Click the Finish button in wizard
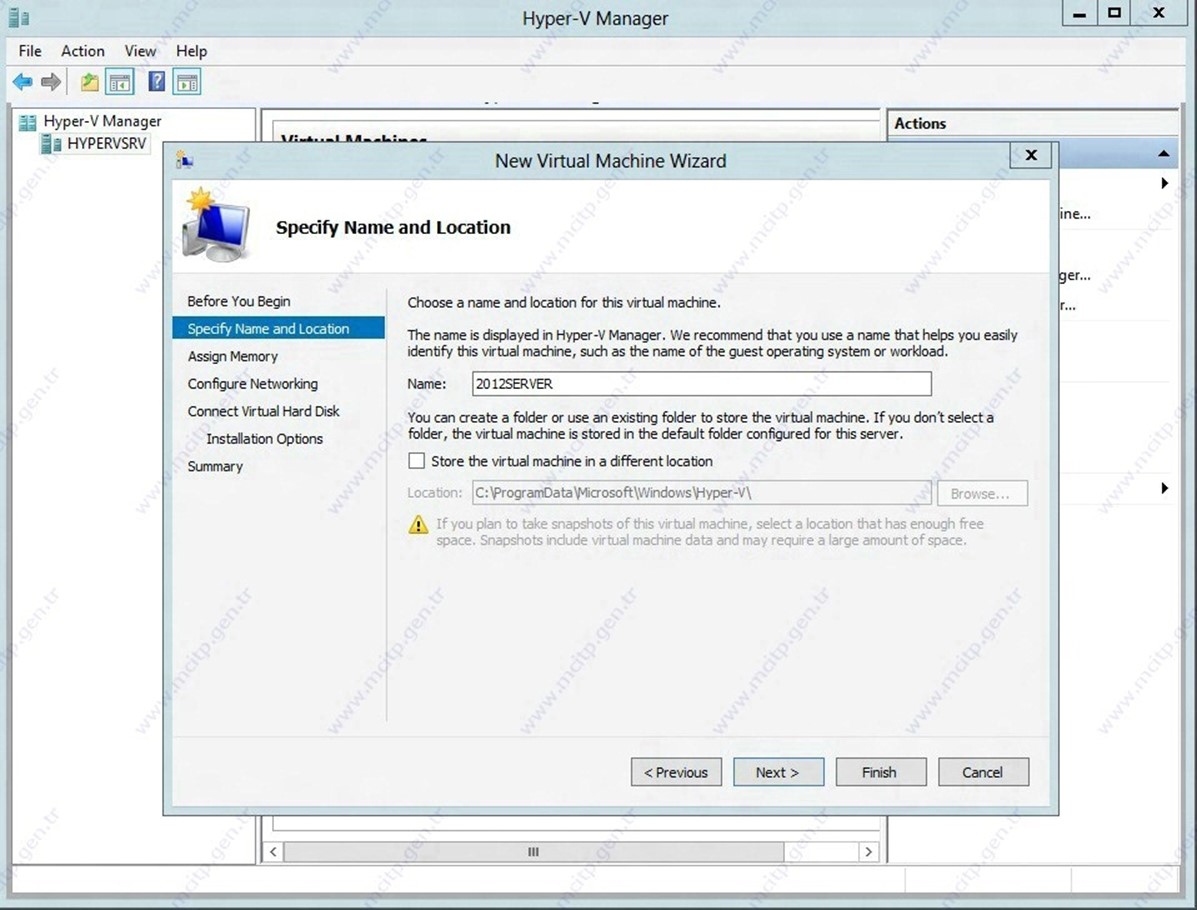The image size is (1197, 910). click(x=881, y=772)
